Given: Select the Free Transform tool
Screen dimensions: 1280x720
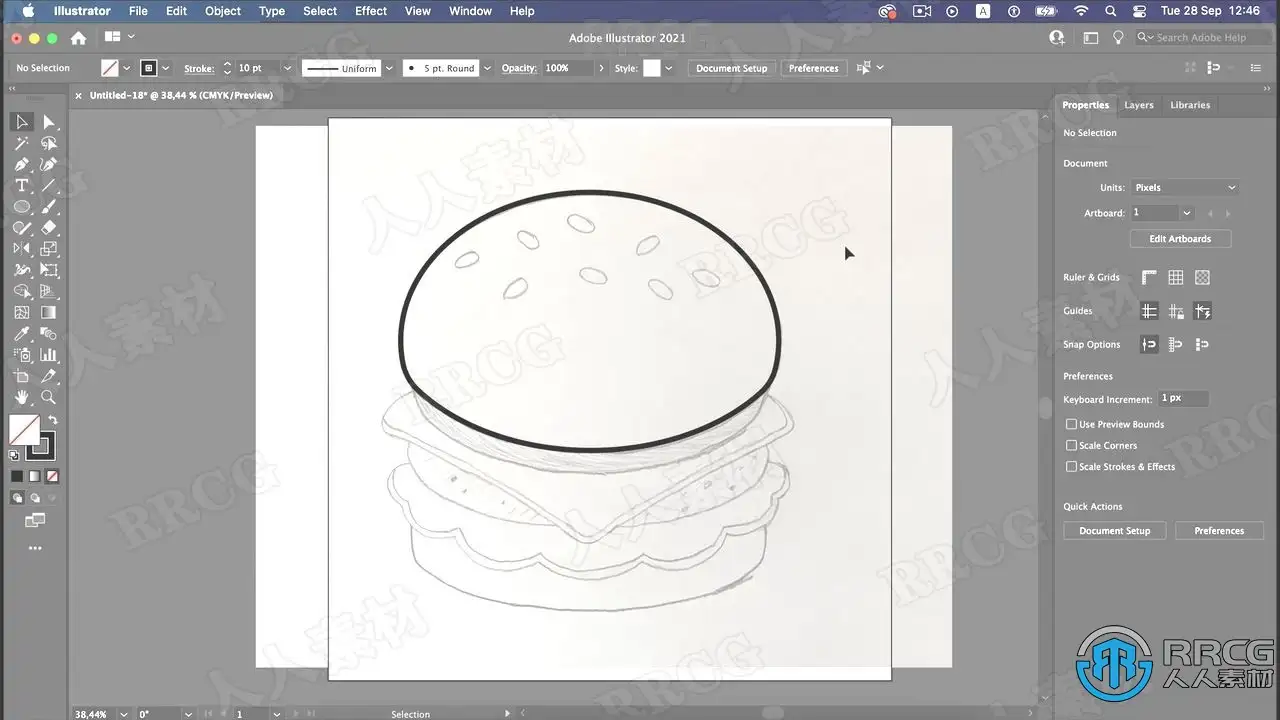Looking at the screenshot, I should pos(48,270).
